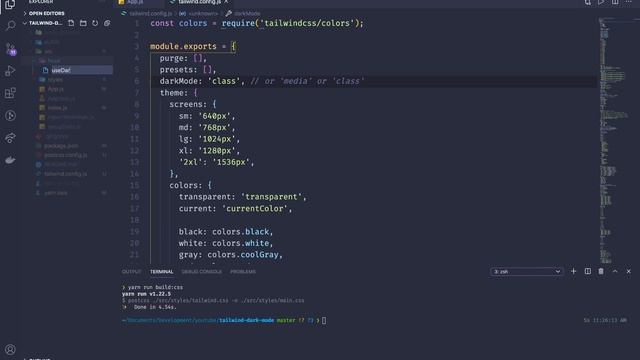Image resolution: width=640 pixels, height=360 pixels.
Task: Maximize the panel with the up chevron
Action: click(615, 271)
